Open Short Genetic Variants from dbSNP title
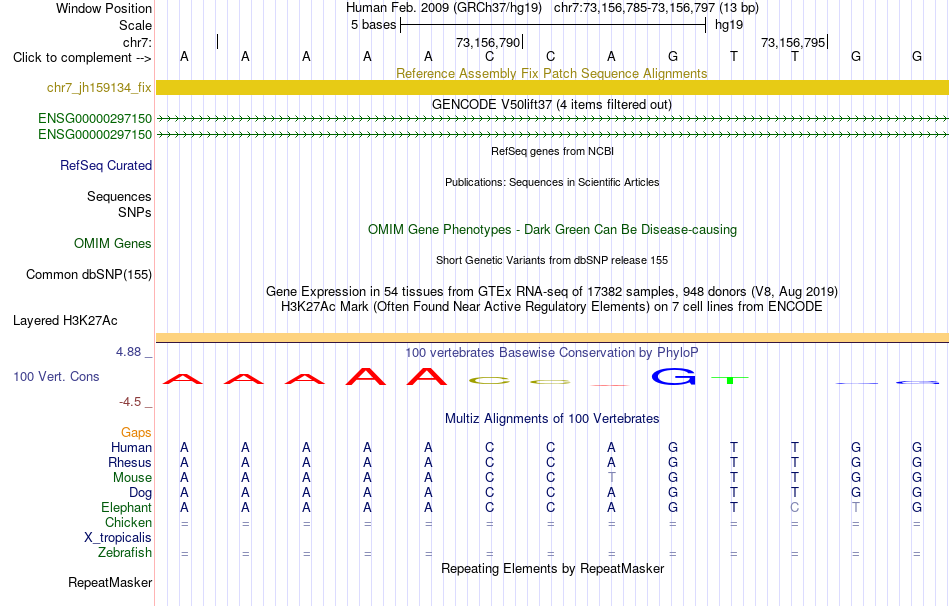 (552, 260)
